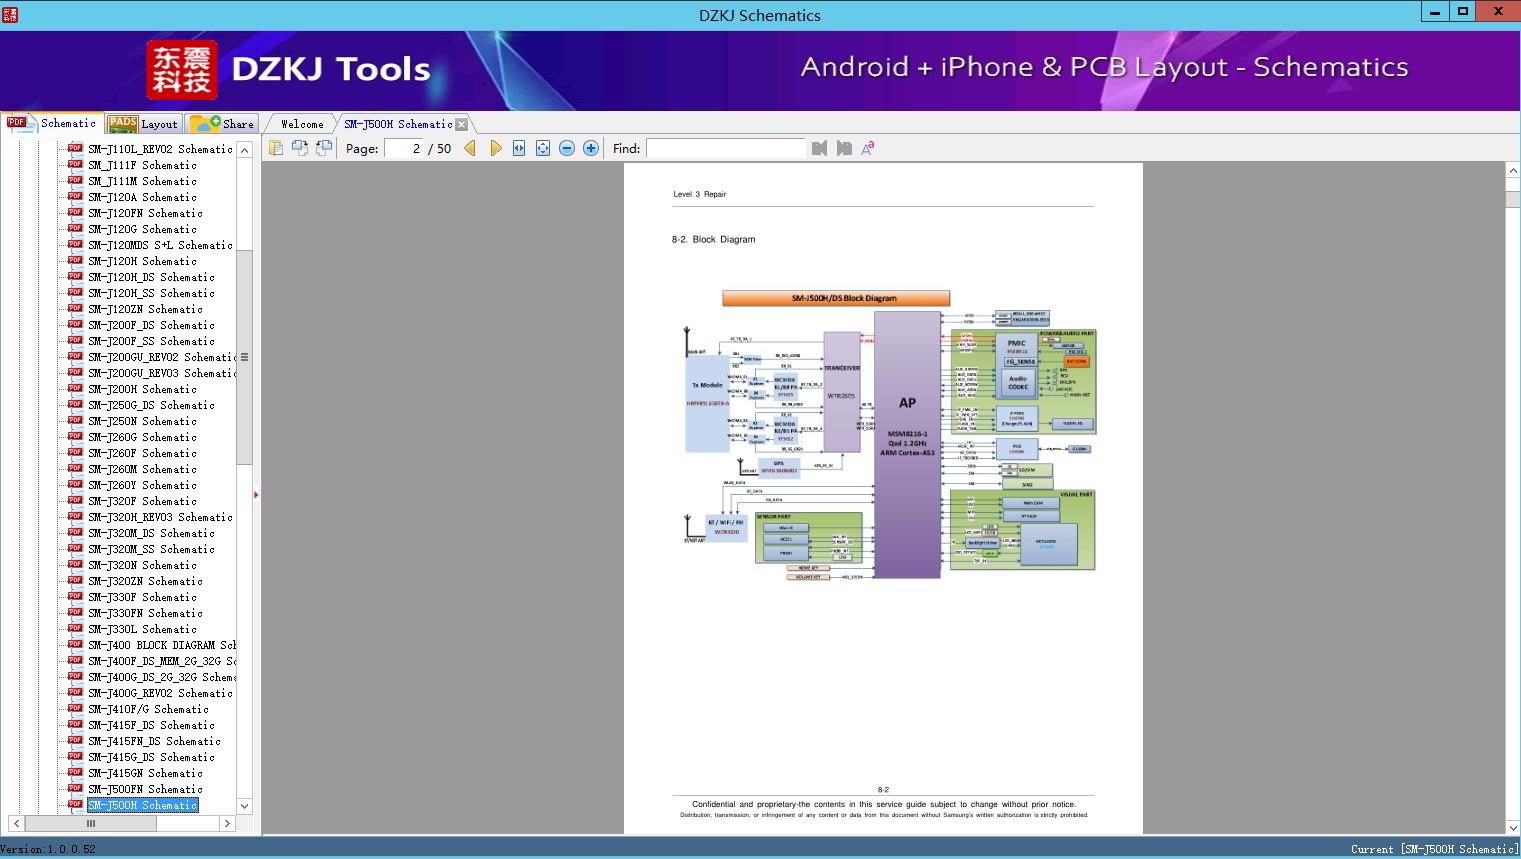1521x859 pixels.
Task: Click PDF icon beside SM-J330L Schematic
Action: coord(75,628)
